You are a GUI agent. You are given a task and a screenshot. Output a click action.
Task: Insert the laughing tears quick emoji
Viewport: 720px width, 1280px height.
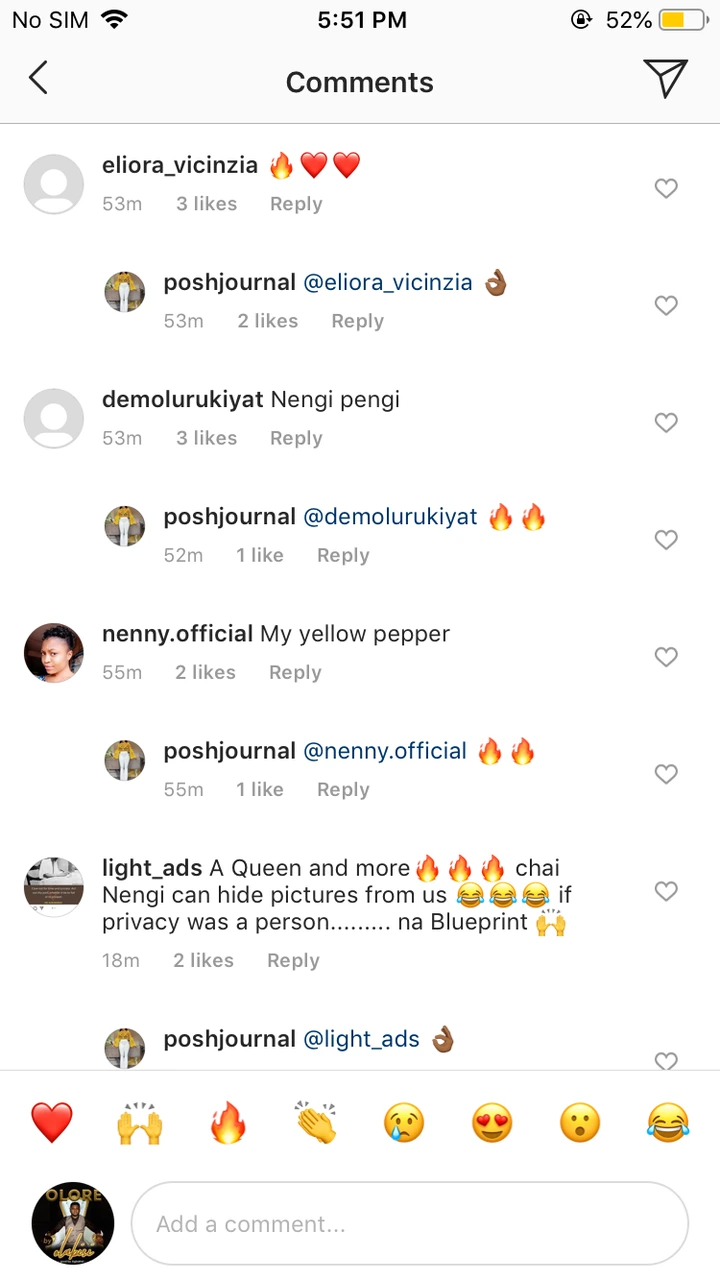click(x=667, y=1122)
